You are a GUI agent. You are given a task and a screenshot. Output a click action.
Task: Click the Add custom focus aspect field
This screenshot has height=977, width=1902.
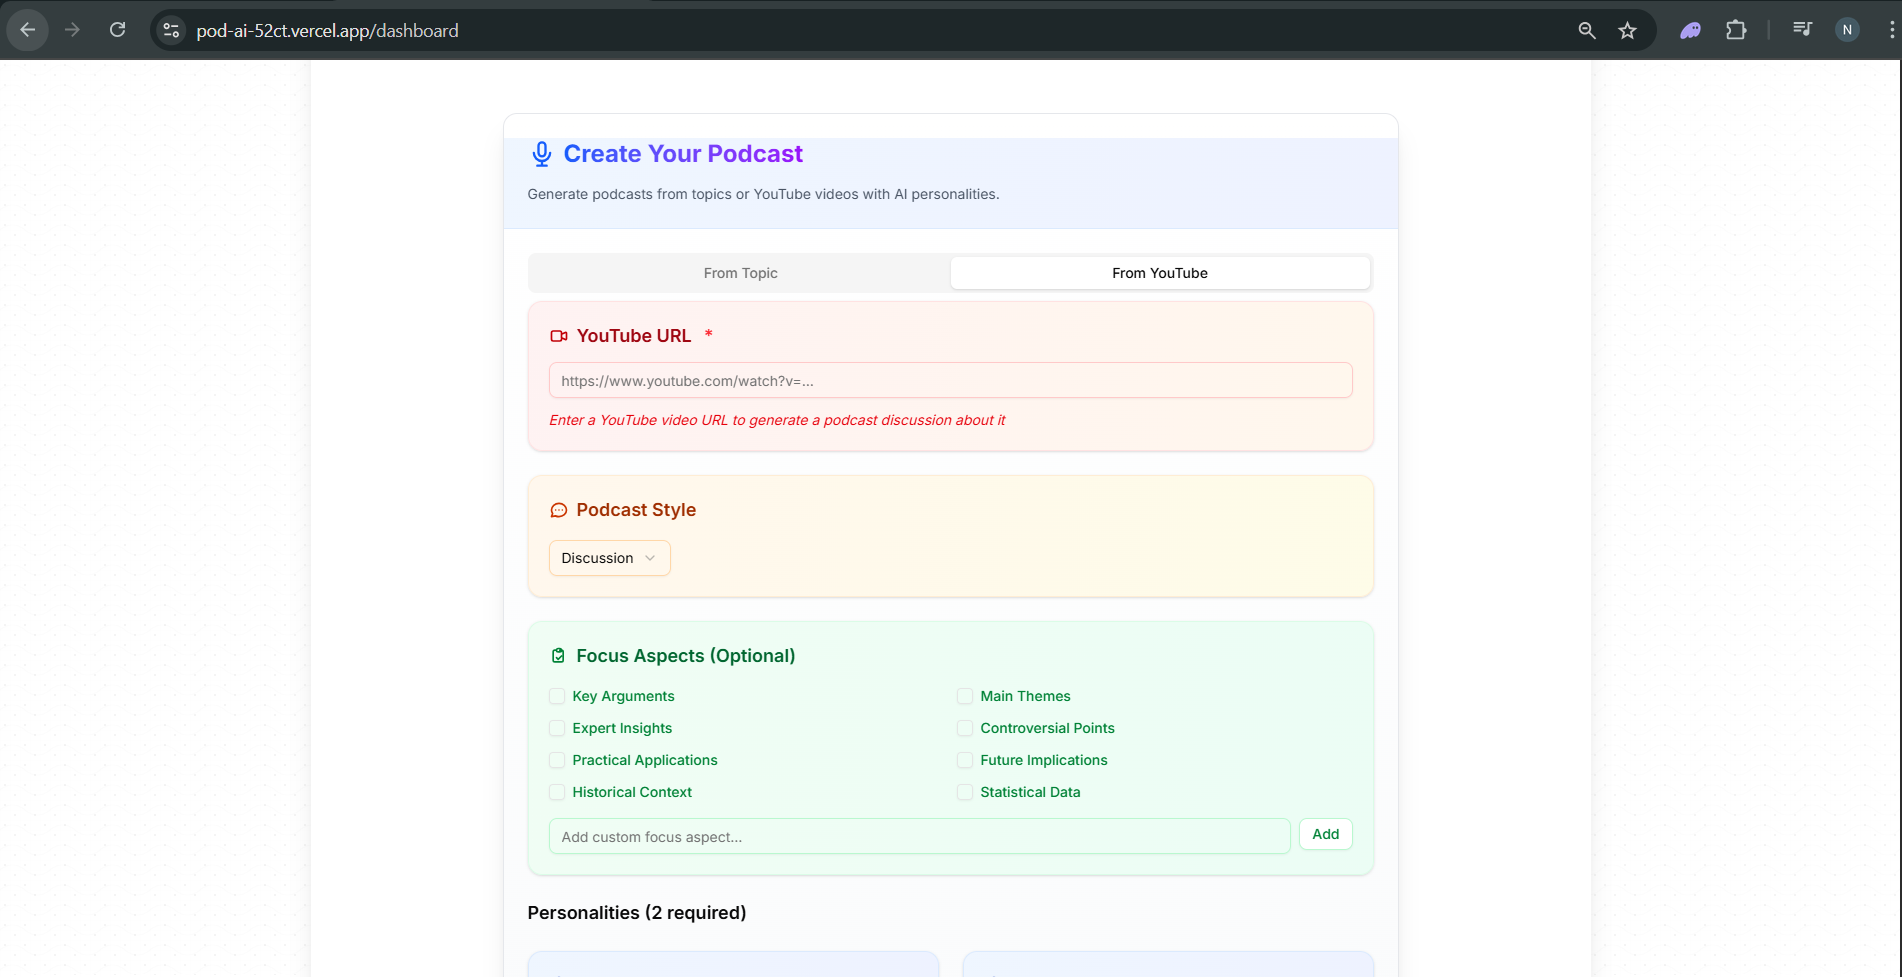point(919,836)
